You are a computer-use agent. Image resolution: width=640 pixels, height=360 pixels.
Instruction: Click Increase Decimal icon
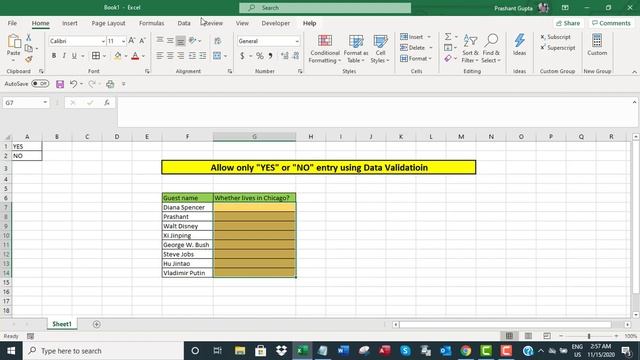pyautogui.click(x=284, y=56)
